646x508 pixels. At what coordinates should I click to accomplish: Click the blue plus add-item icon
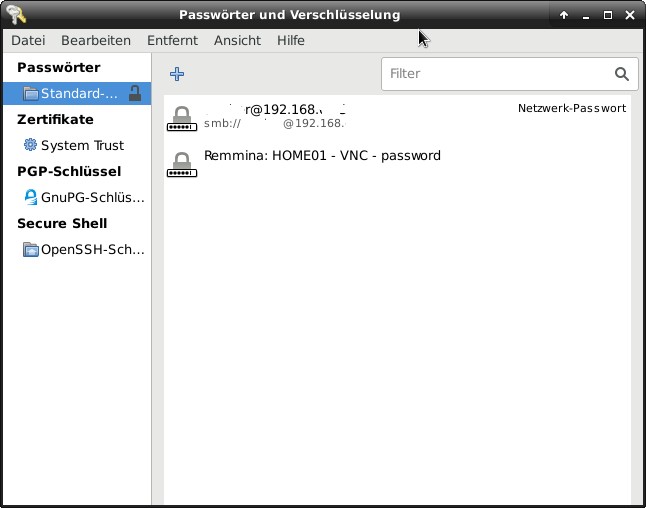177,74
